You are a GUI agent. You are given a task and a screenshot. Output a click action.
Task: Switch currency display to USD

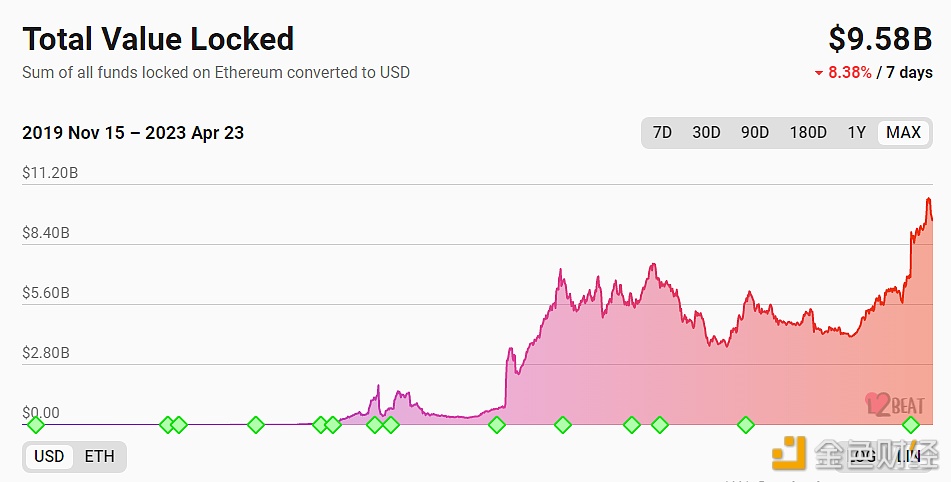click(49, 457)
